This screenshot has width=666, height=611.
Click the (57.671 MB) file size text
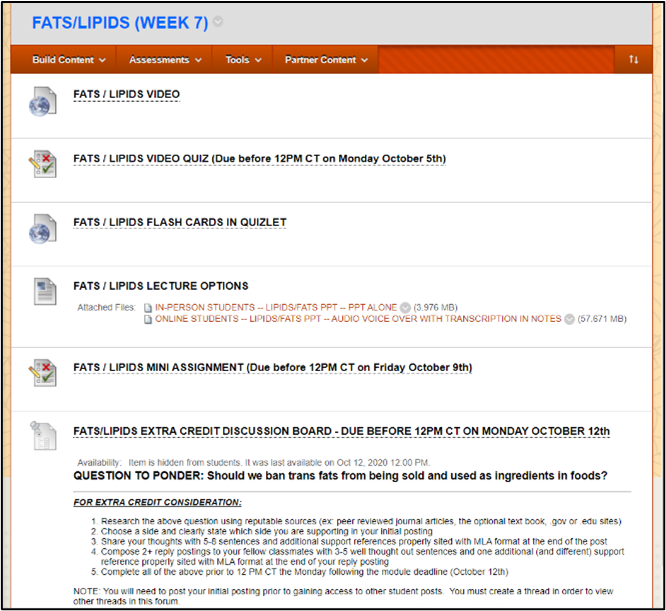pos(602,319)
